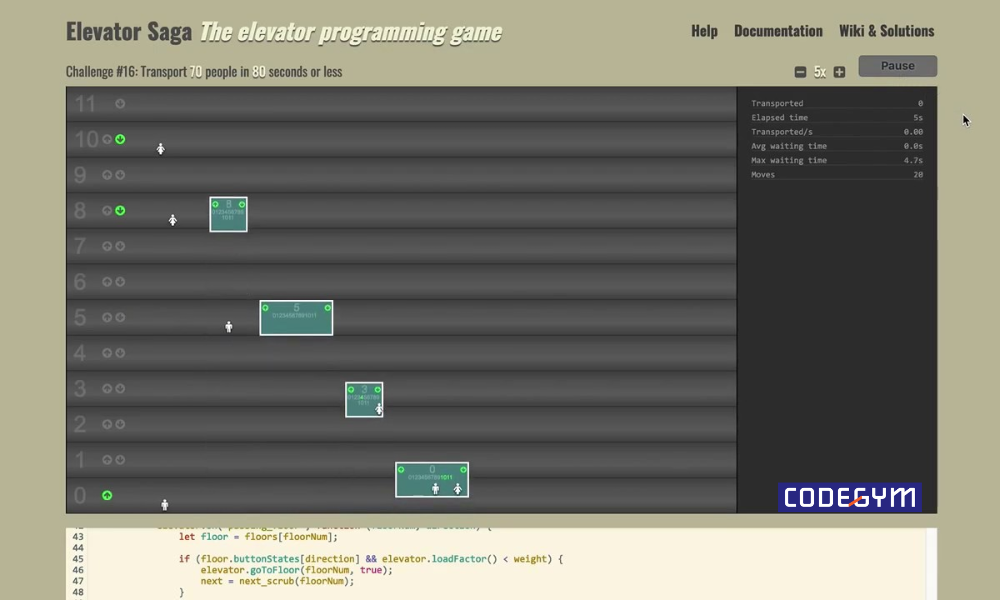Click the up call button on floor 4
This screenshot has width=1000, height=600.
(x=107, y=352)
